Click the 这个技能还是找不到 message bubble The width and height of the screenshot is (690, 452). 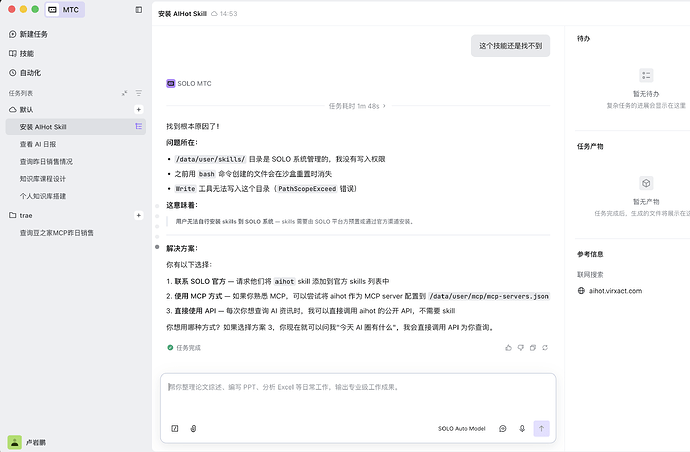coord(510,46)
